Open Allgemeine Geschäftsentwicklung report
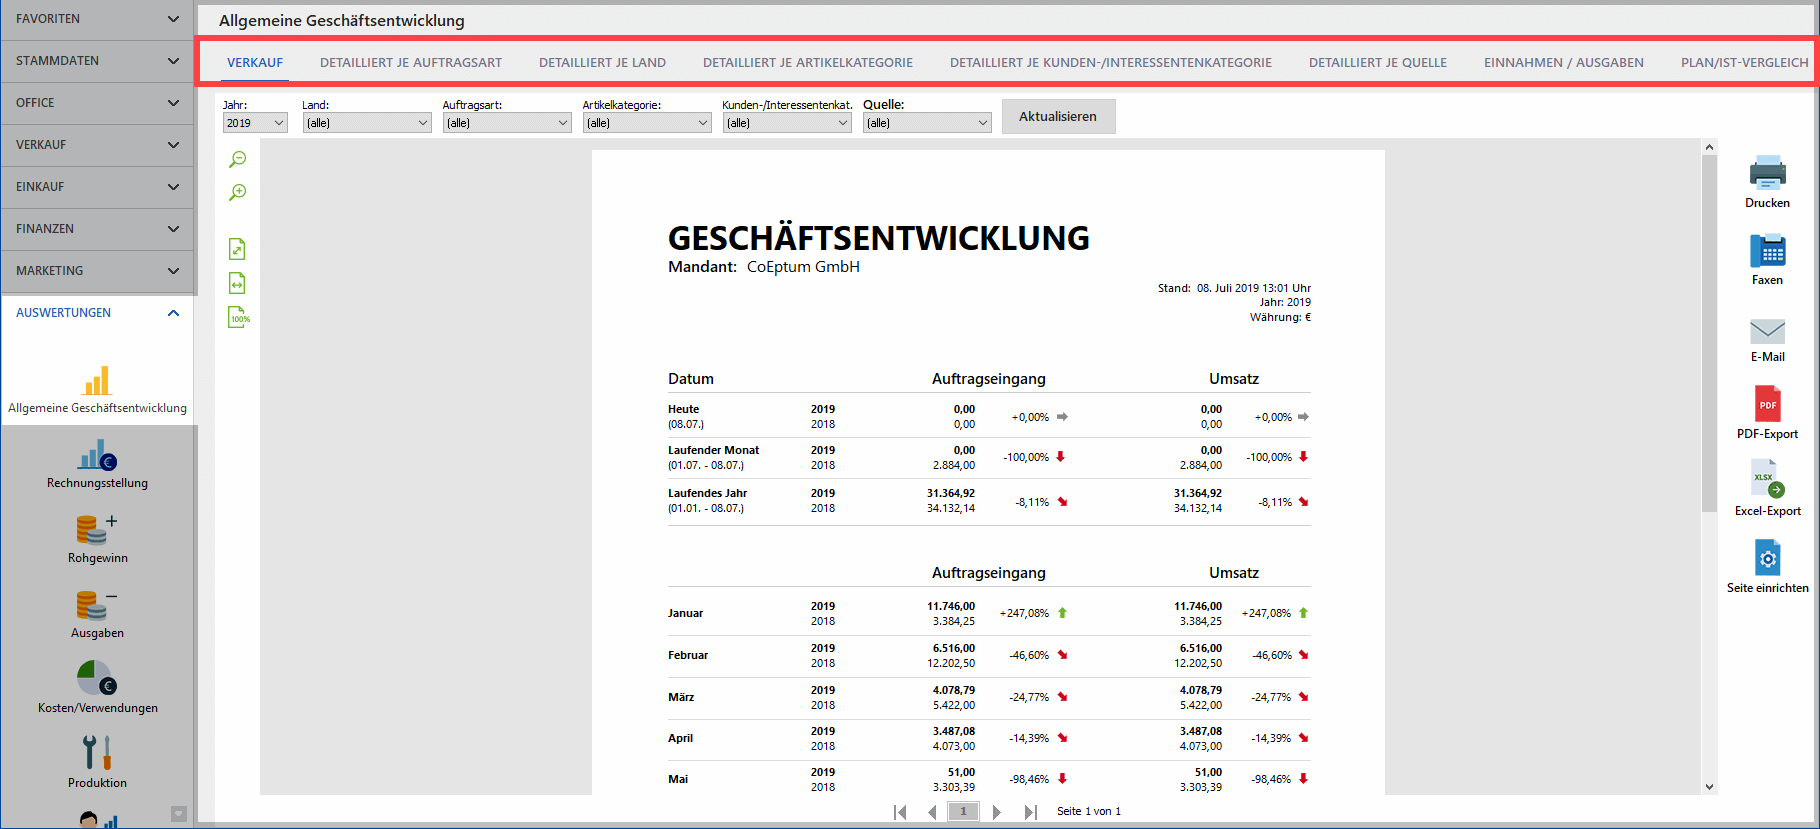 pyautogui.click(x=97, y=390)
